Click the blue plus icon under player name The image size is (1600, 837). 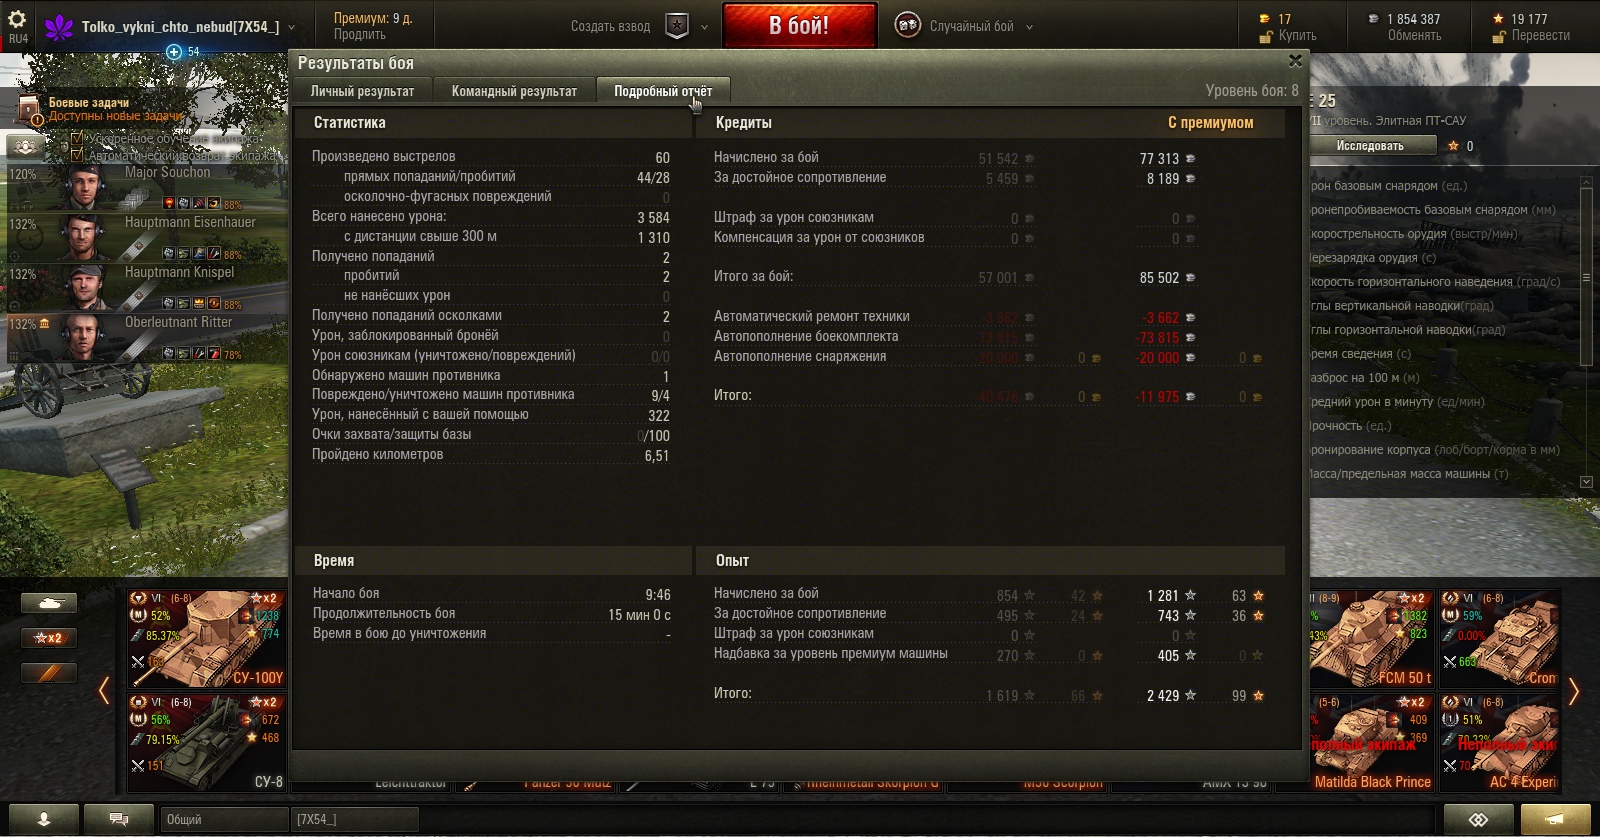point(174,51)
